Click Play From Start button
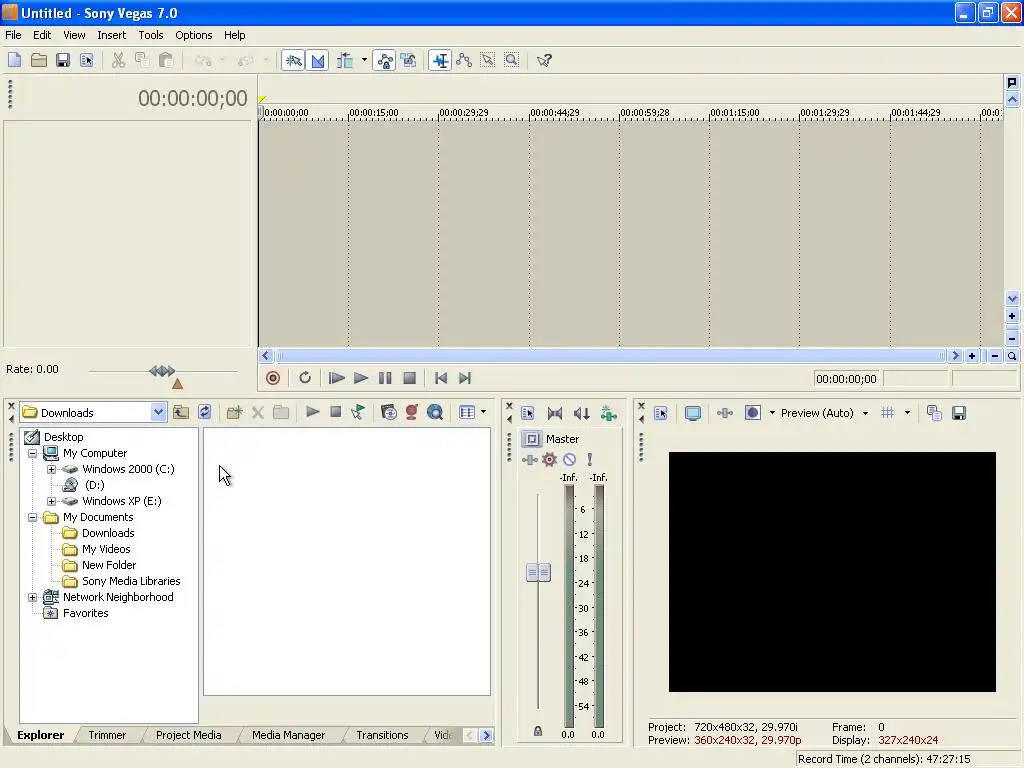The height and width of the screenshot is (768, 1024). coord(337,378)
